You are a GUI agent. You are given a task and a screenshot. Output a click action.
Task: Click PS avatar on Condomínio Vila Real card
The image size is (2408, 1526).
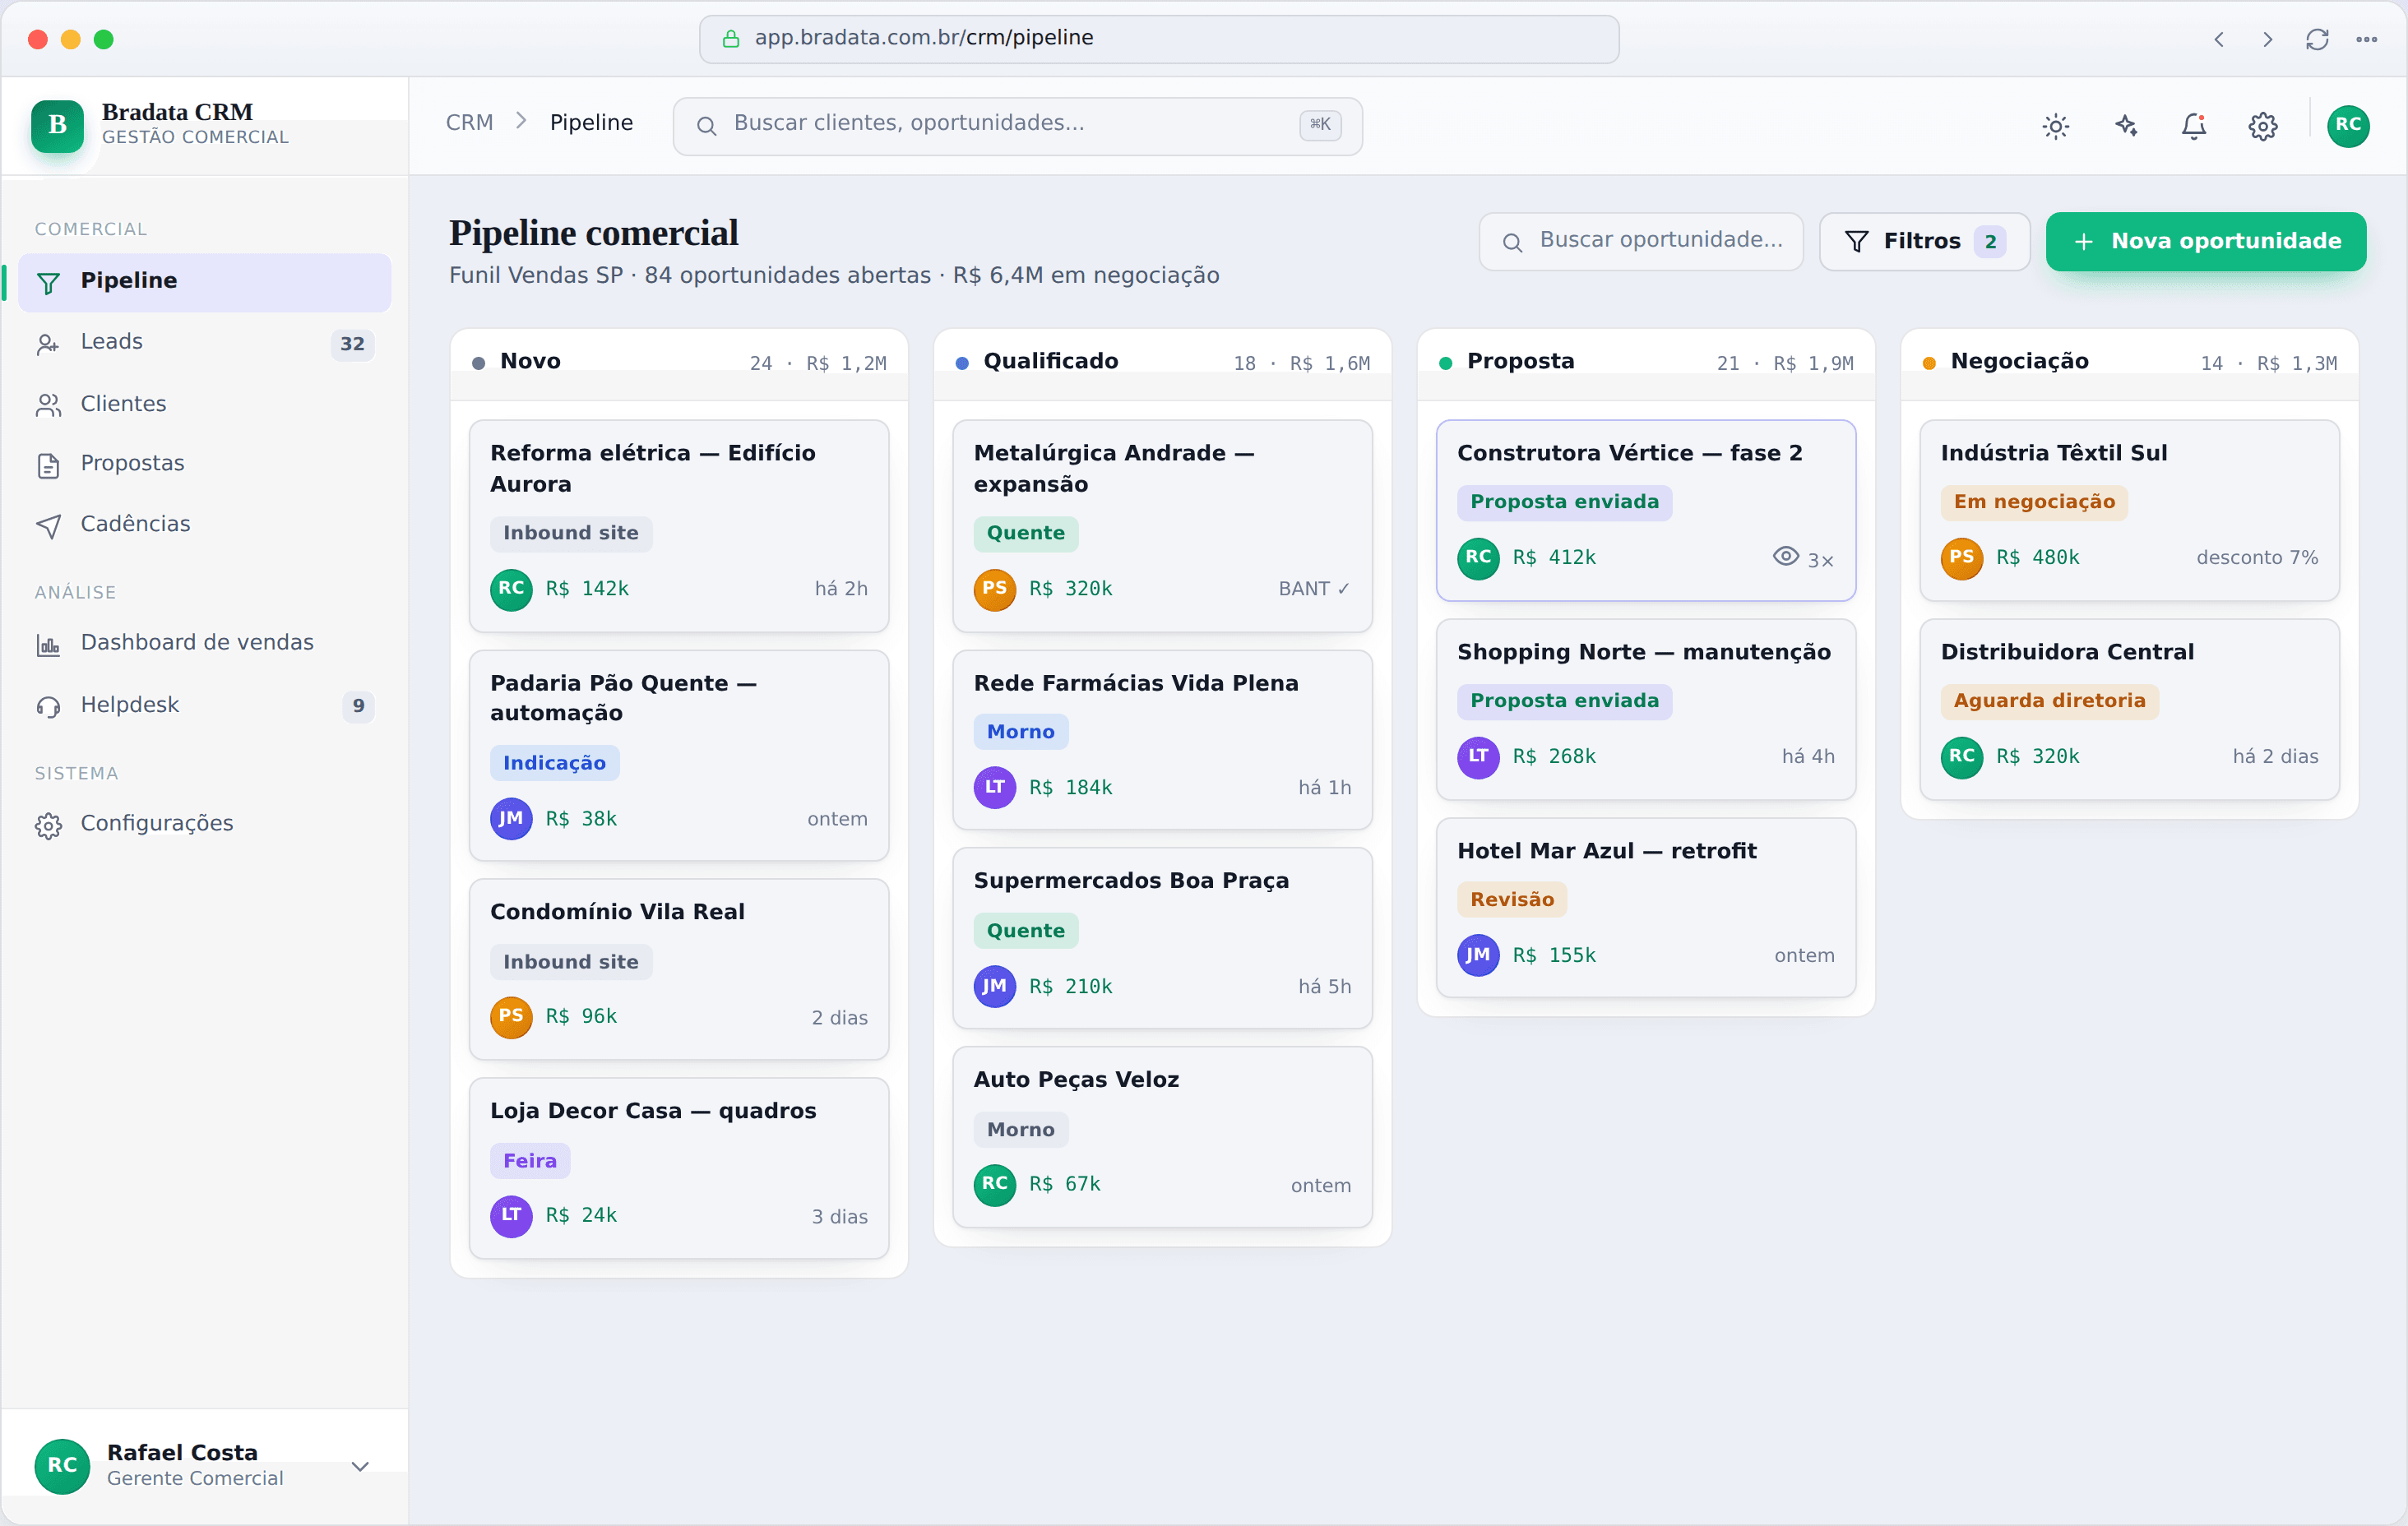click(511, 1016)
